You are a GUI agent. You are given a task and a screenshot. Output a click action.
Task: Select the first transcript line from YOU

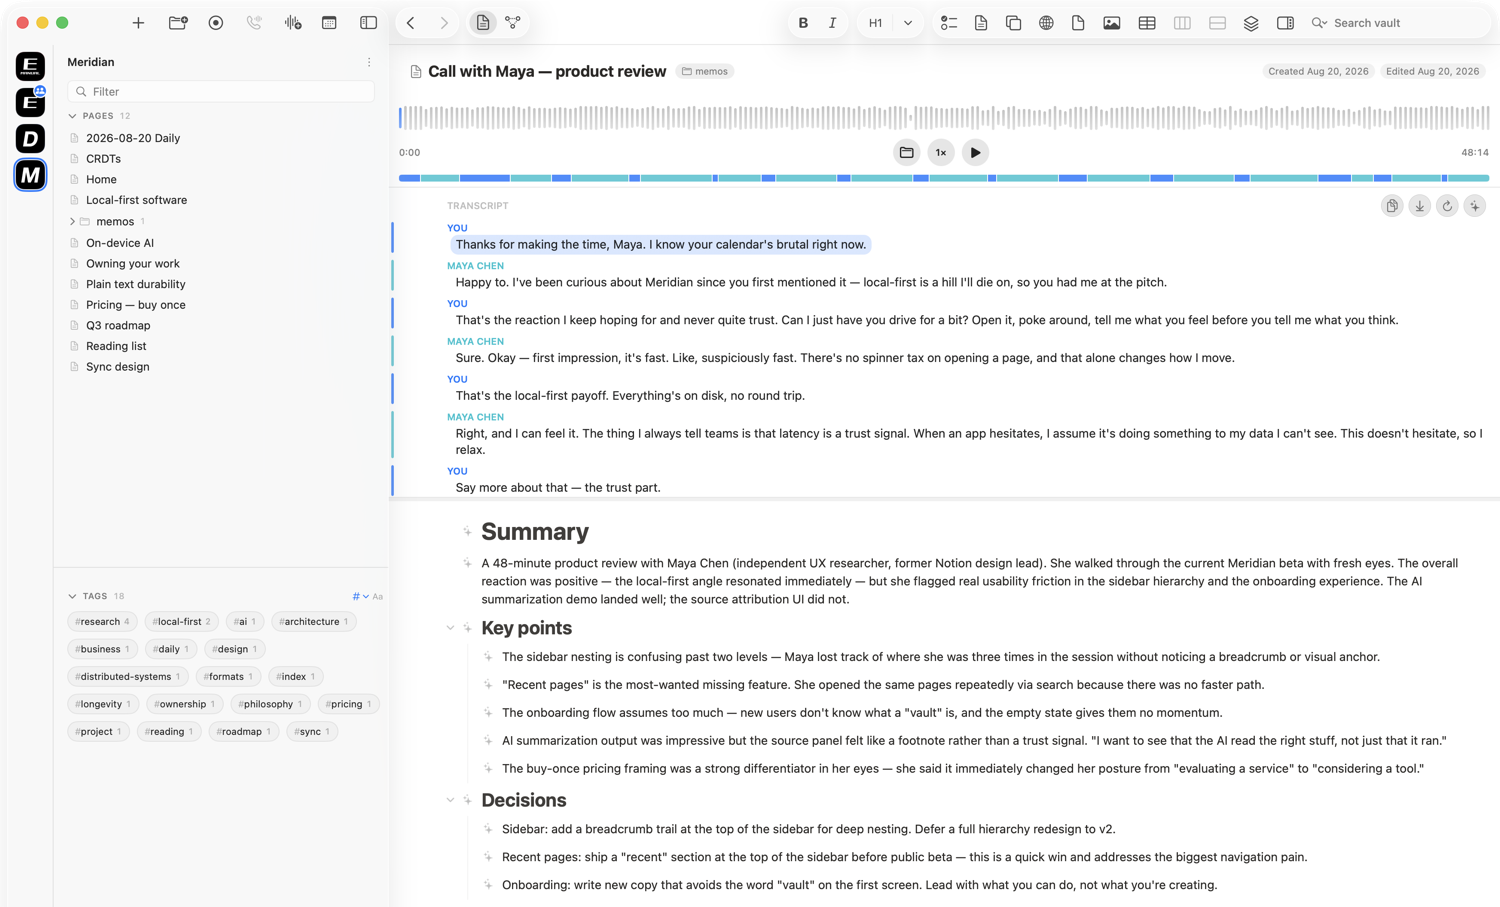(661, 245)
